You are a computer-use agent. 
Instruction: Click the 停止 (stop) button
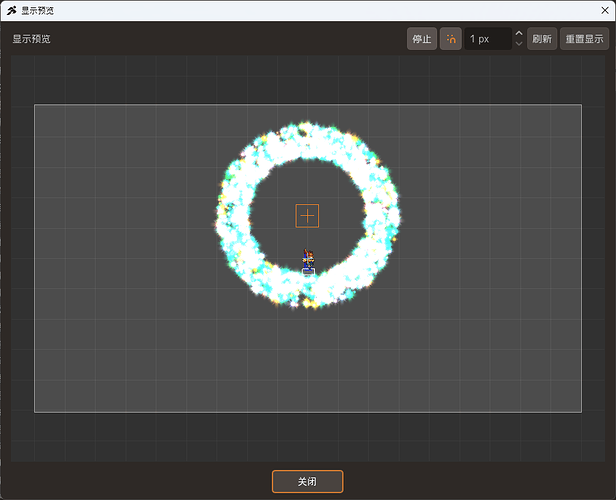(x=422, y=39)
